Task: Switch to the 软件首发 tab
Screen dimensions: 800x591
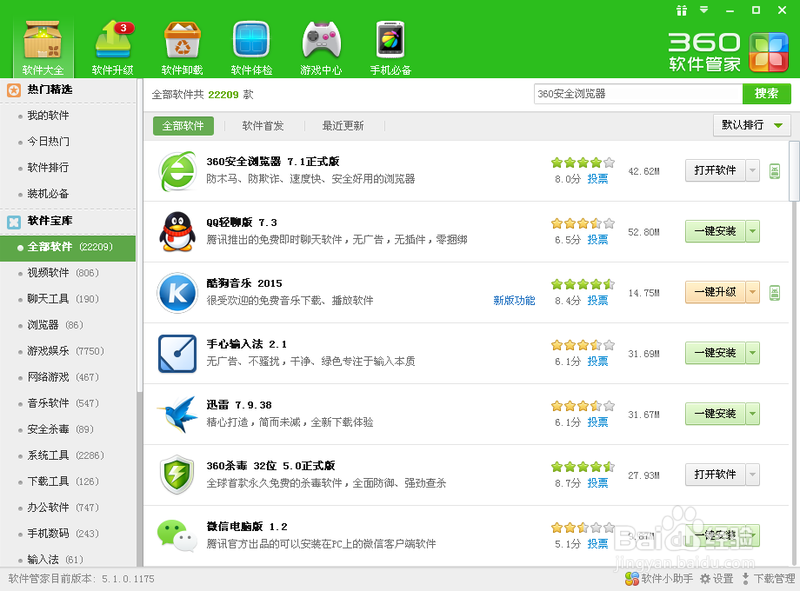Action: click(263, 126)
